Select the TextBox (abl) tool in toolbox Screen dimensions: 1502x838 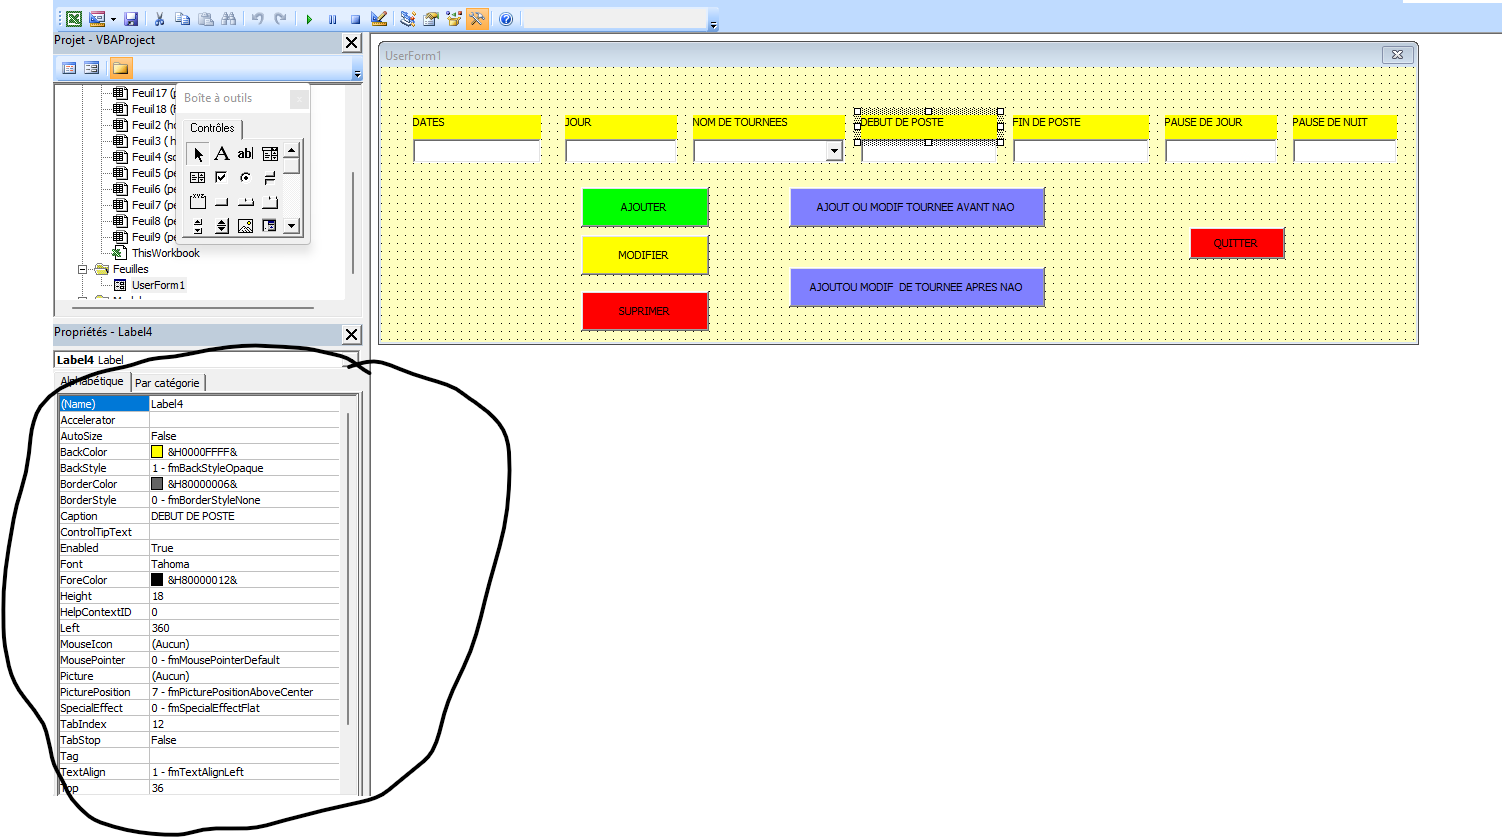(x=245, y=154)
